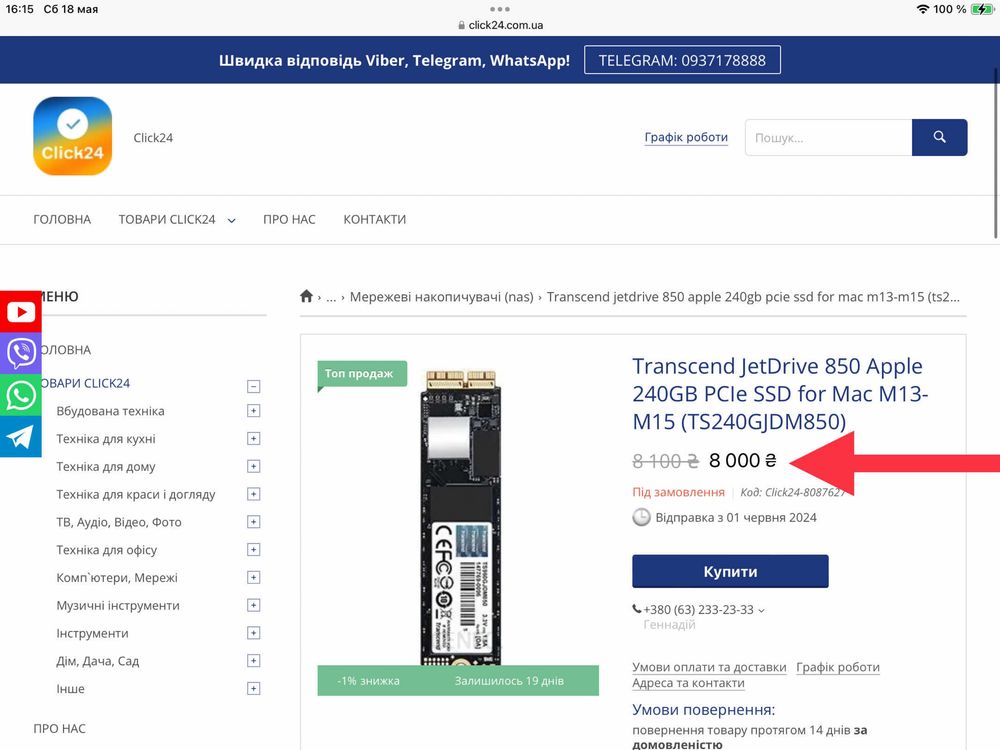Expand Дім, Дача, Сад category

click(x=253, y=661)
